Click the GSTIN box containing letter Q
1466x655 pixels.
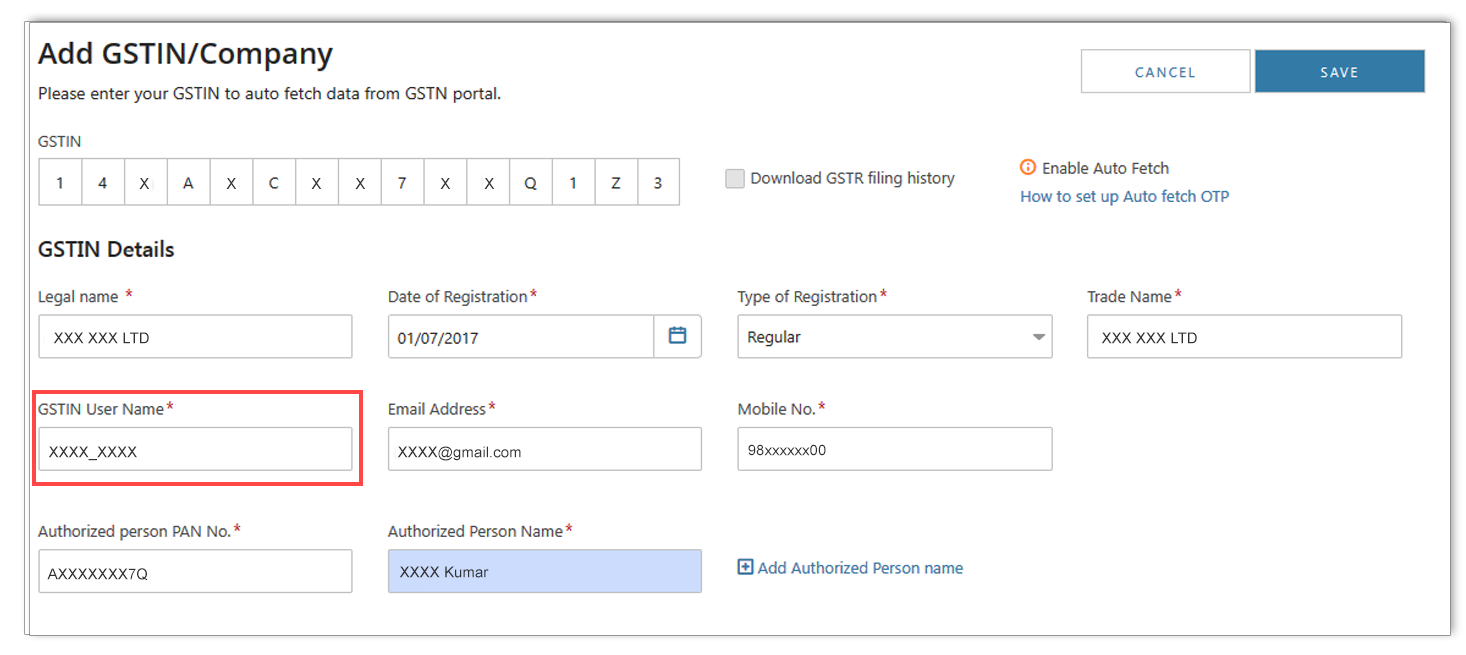click(530, 183)
